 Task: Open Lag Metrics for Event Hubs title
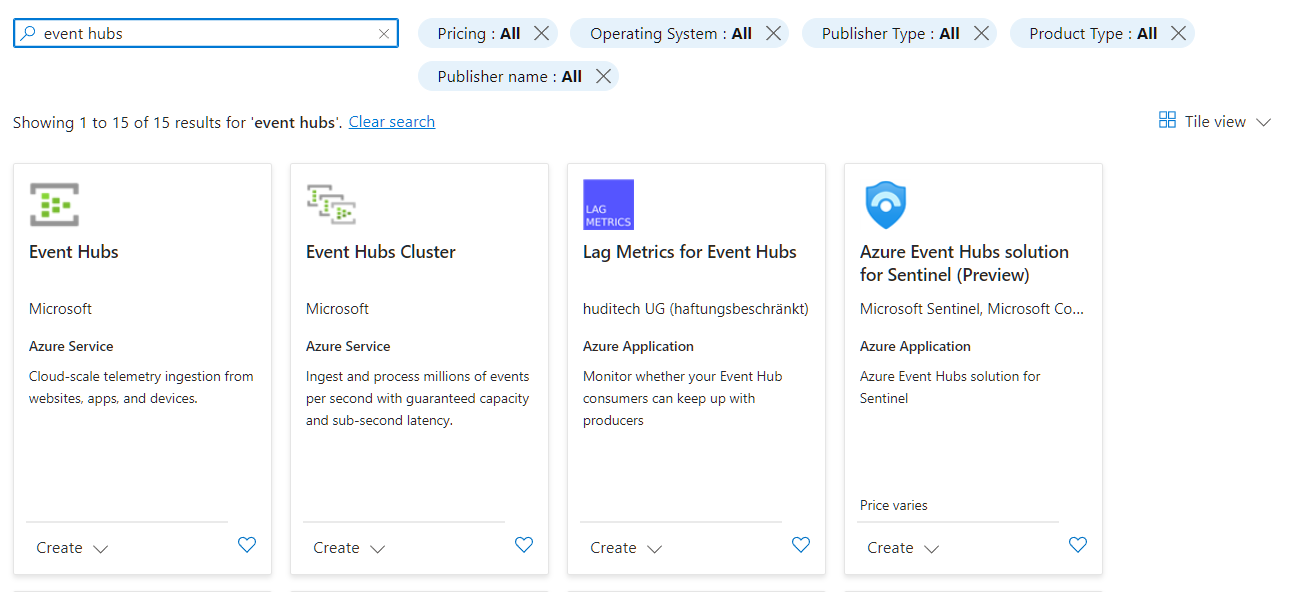[x=690, y=252]
